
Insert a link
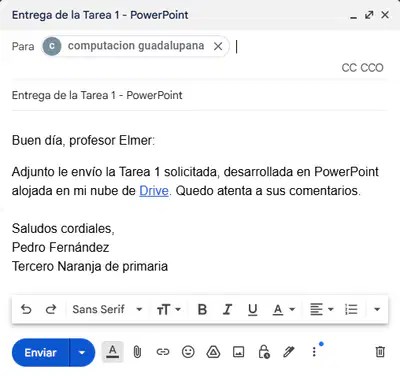pos(163,352)
